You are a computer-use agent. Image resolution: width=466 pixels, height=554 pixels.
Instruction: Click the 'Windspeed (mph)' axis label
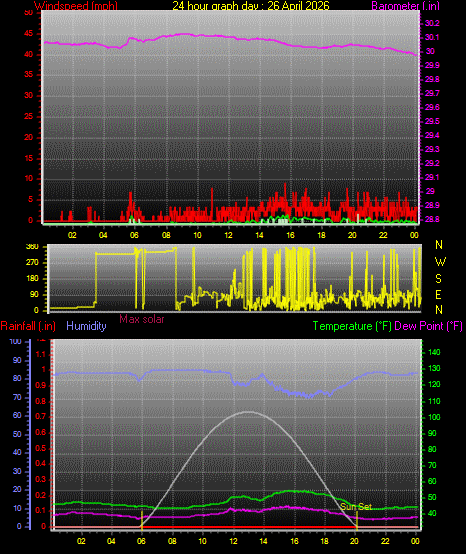[x=76, y=6]
